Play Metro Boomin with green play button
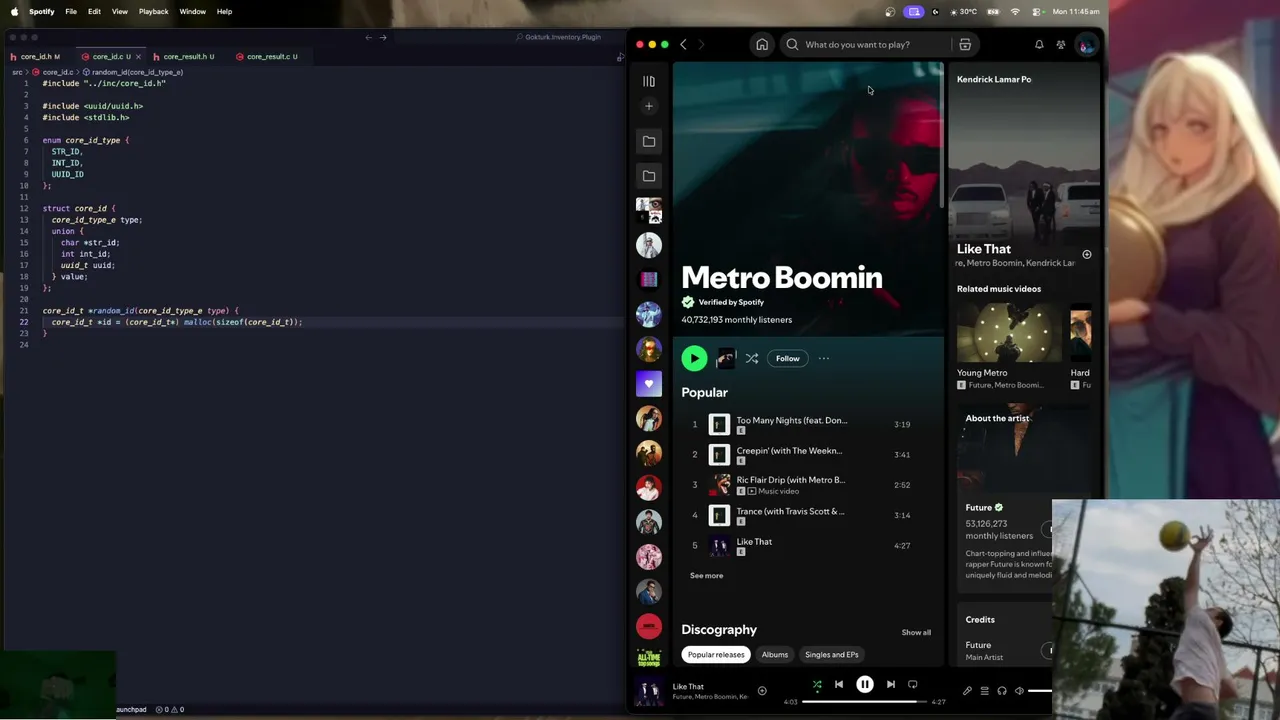This screenshot has height=720, width=1280. click(694, 358)
